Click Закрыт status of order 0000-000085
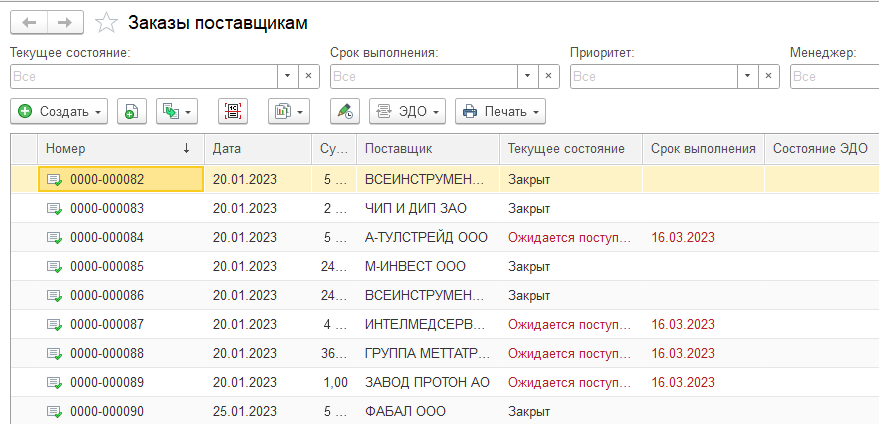The height and width of the screenshot is (424, 879). pos(529,266)
